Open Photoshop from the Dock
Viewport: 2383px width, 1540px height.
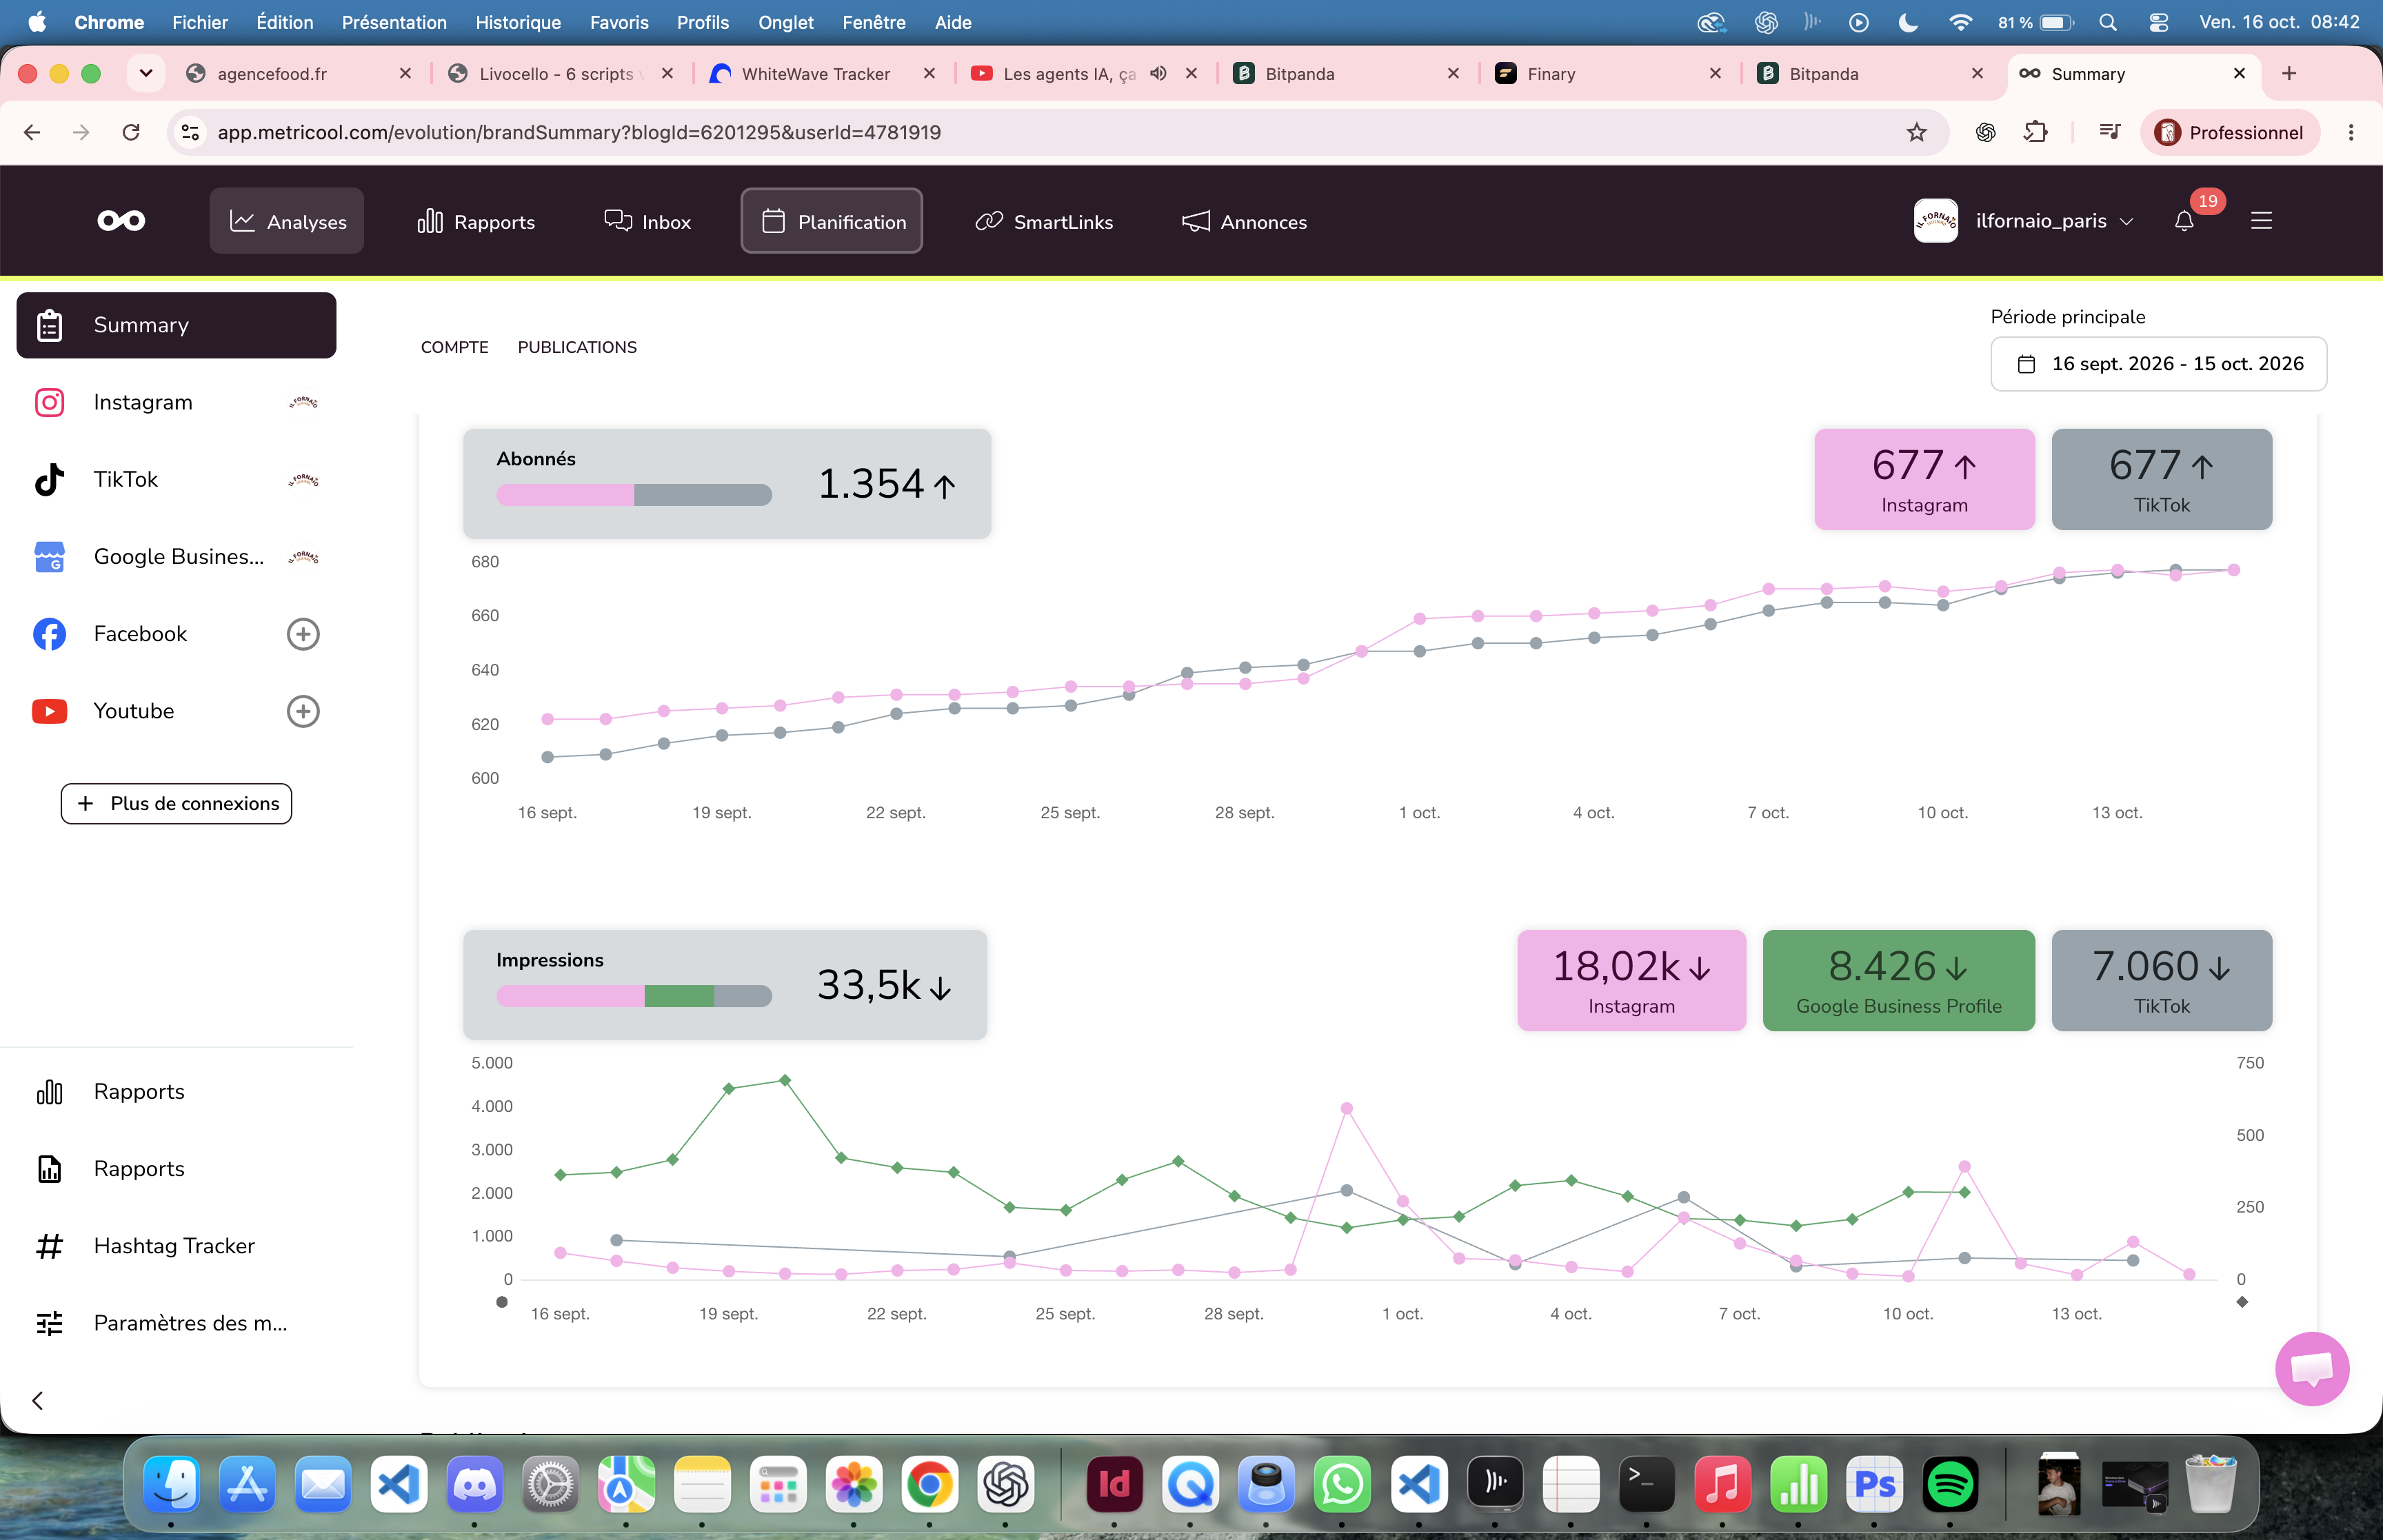pyautogui.click(x=1873, y=1484)
